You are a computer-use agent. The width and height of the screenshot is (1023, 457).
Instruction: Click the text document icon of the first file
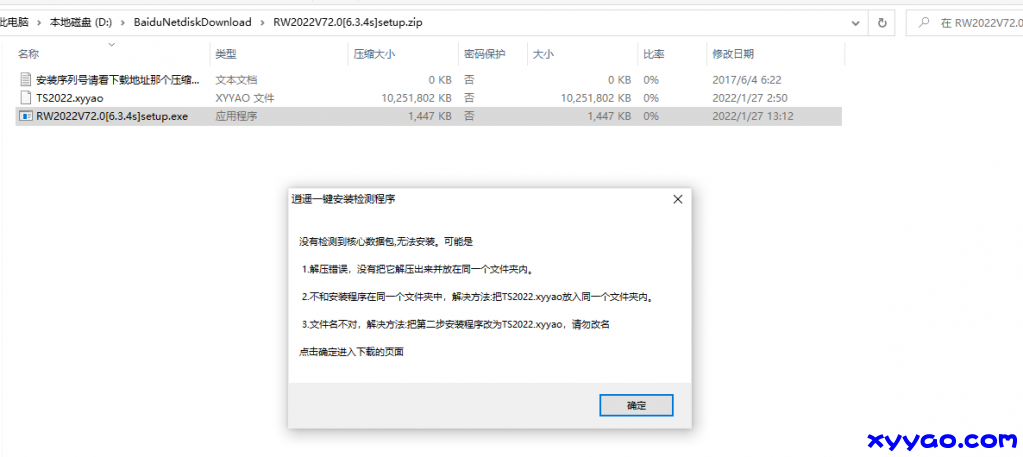[x=26, y=79]
